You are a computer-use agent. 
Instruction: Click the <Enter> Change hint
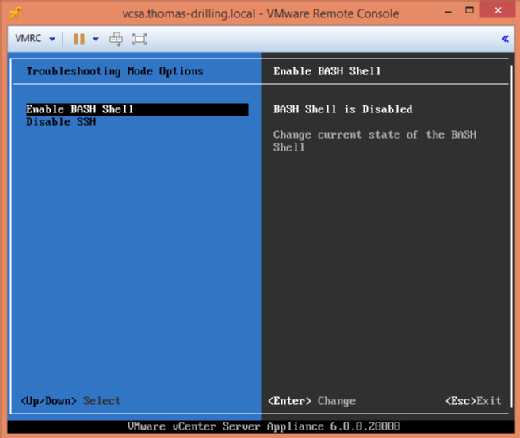(312, 401)
